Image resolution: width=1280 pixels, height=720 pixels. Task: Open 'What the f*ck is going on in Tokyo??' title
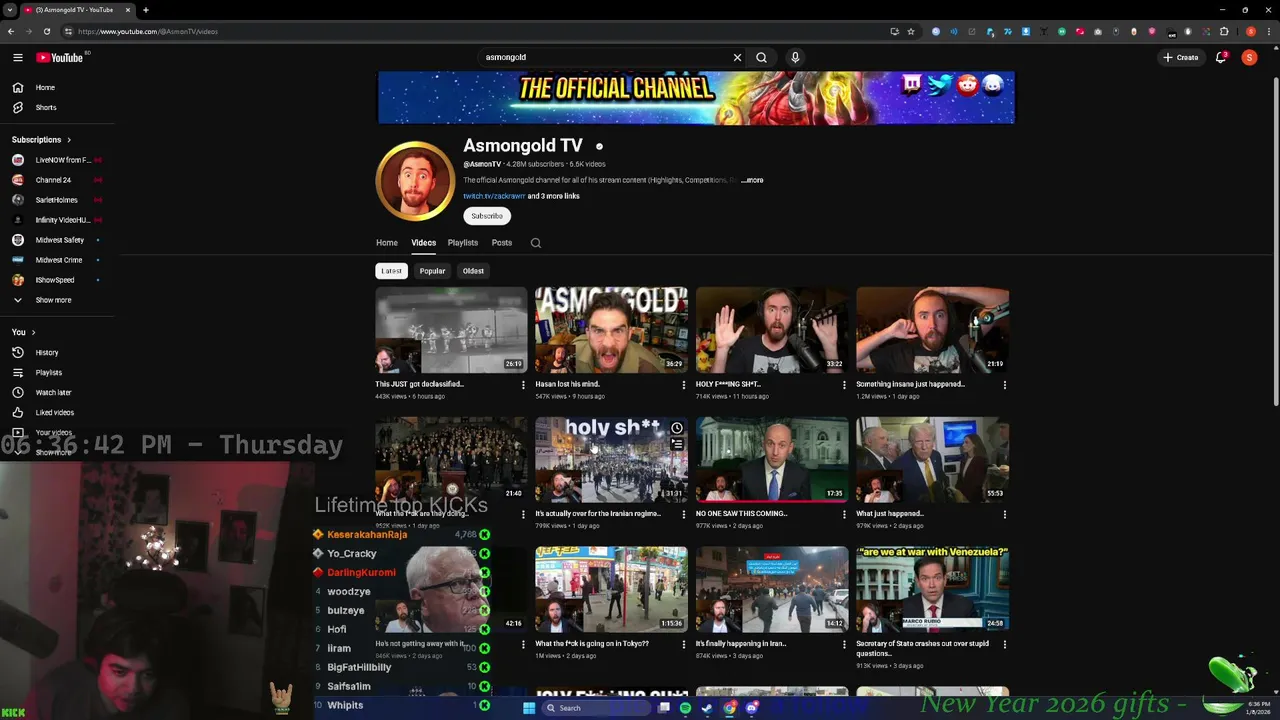pos(592,644)
